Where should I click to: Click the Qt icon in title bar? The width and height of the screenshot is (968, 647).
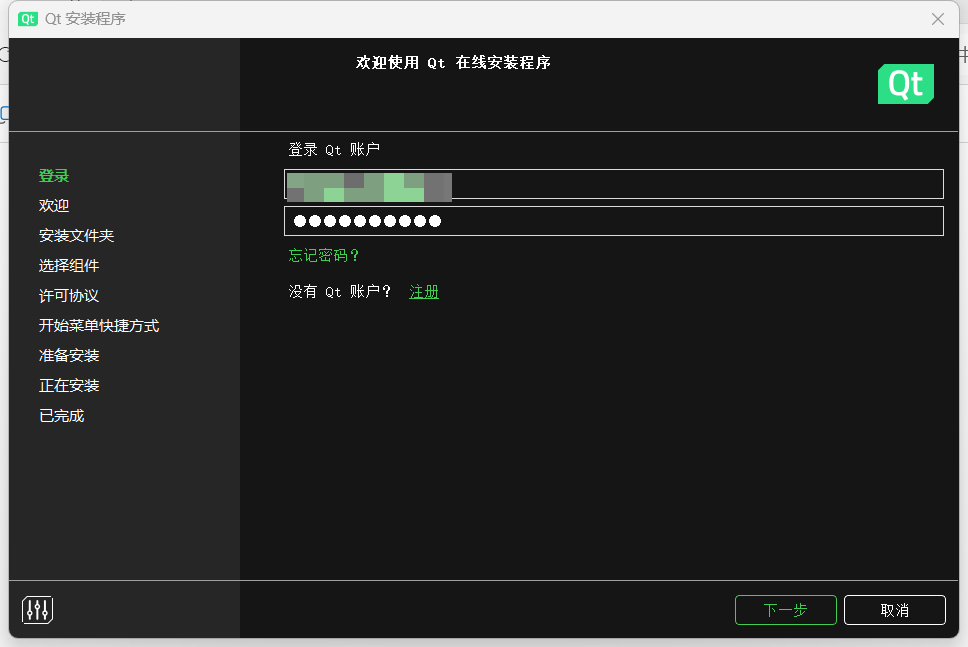tap(28, 19)
